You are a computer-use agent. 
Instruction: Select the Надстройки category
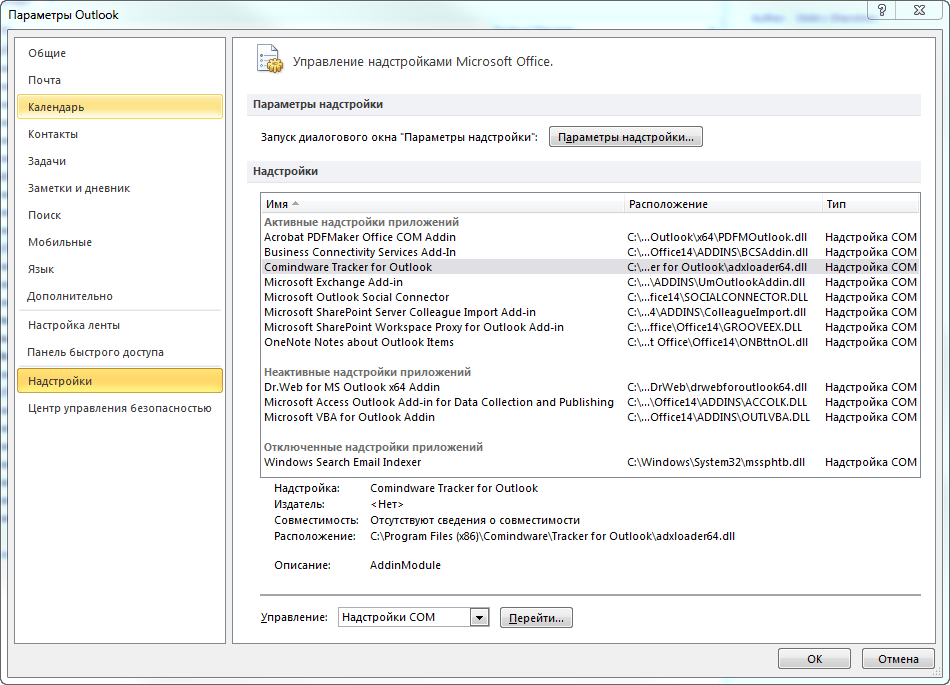pyautogui.click(x=120, y=381)
